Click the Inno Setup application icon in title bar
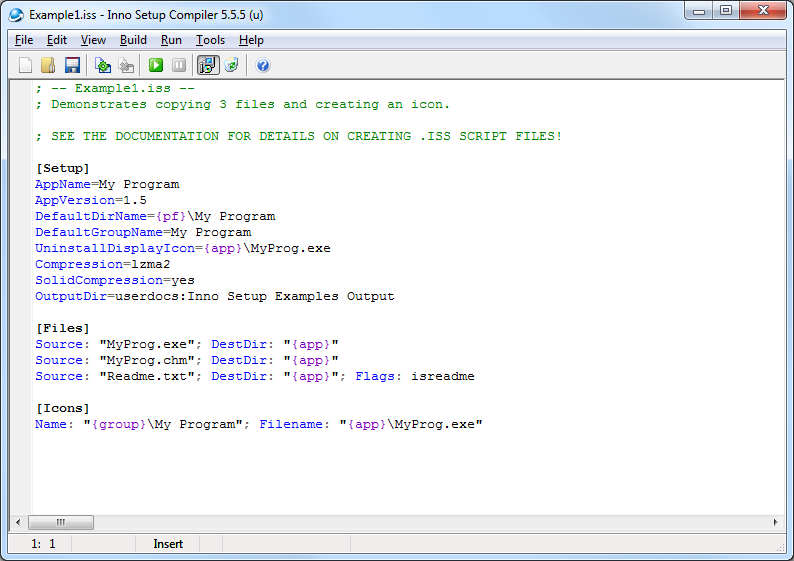The height and width of the screenshot is (561, 794). tap(16, 15)
